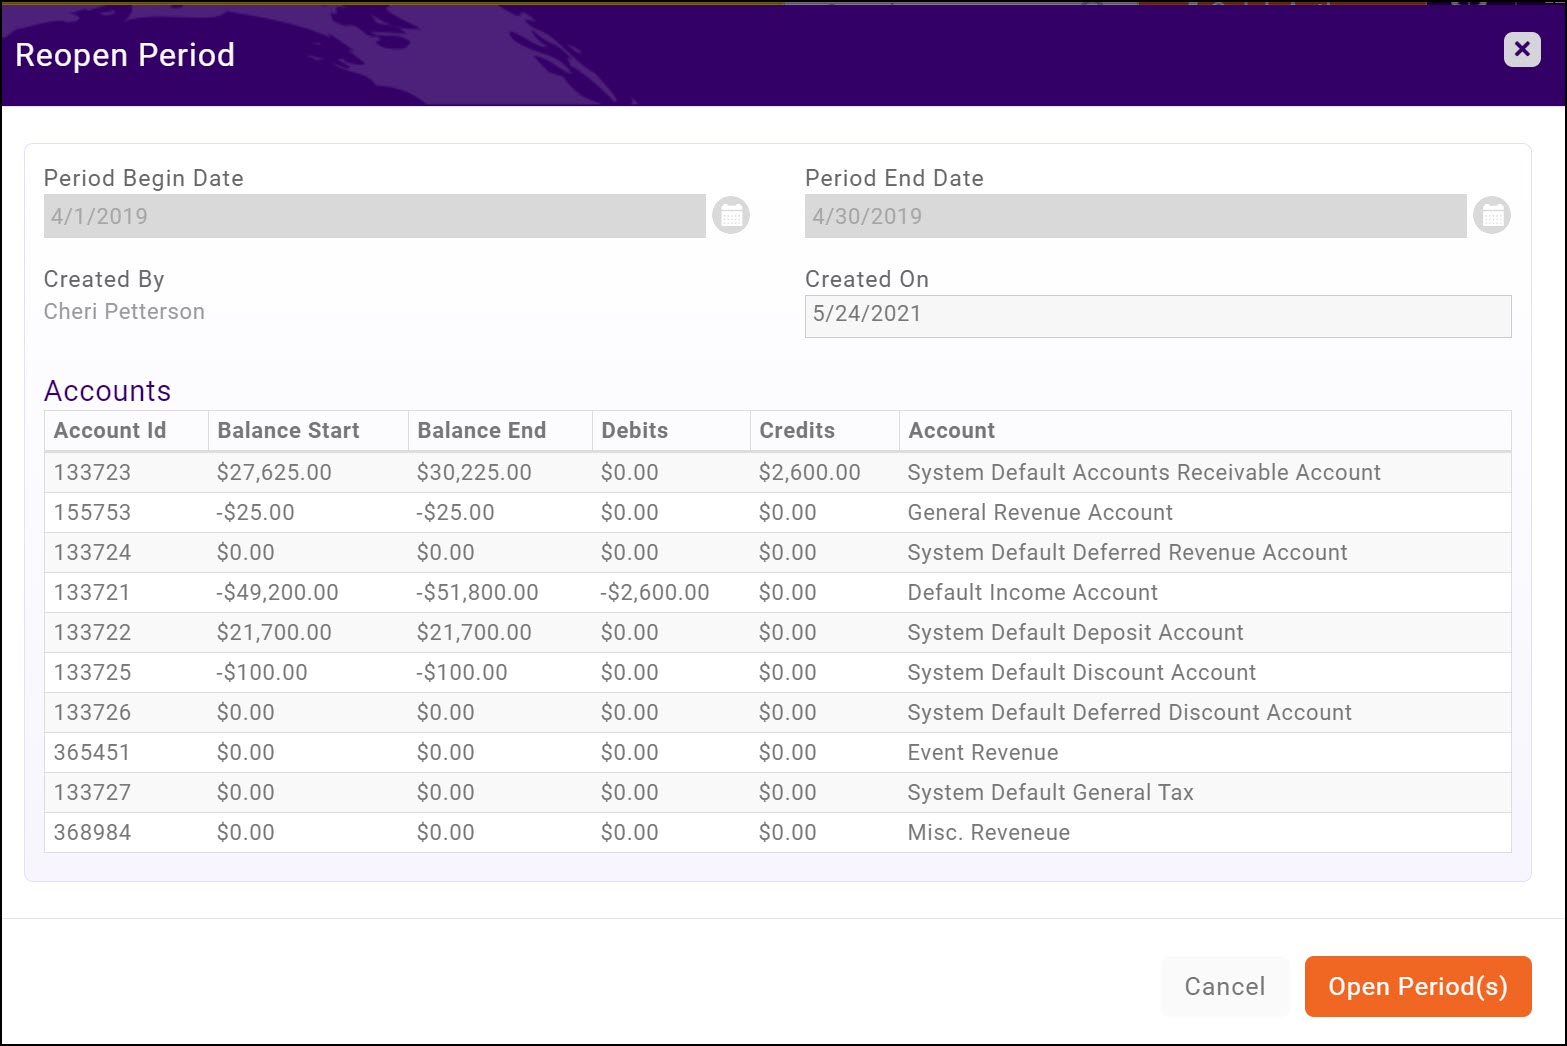Click the Created On date field
The image size is (1567, 1046).
point(1157,315)
